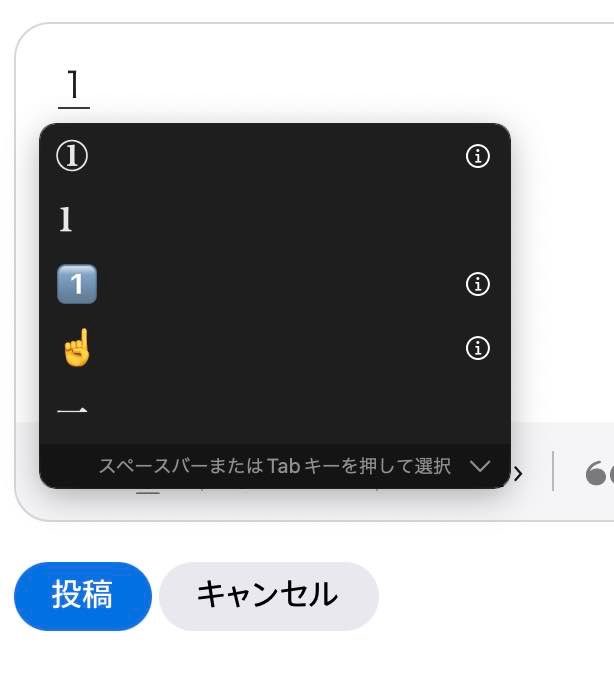Viewport: 614px width, 684px height.
Task: Choose the blue keycap 1 emoji candidate
Action: 77,284
